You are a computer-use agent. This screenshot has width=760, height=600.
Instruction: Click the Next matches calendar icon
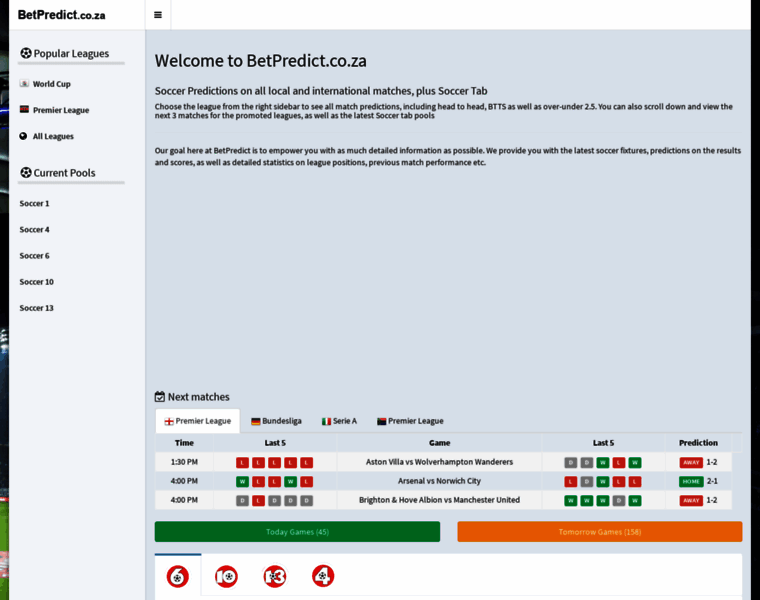tap(160, 396)
